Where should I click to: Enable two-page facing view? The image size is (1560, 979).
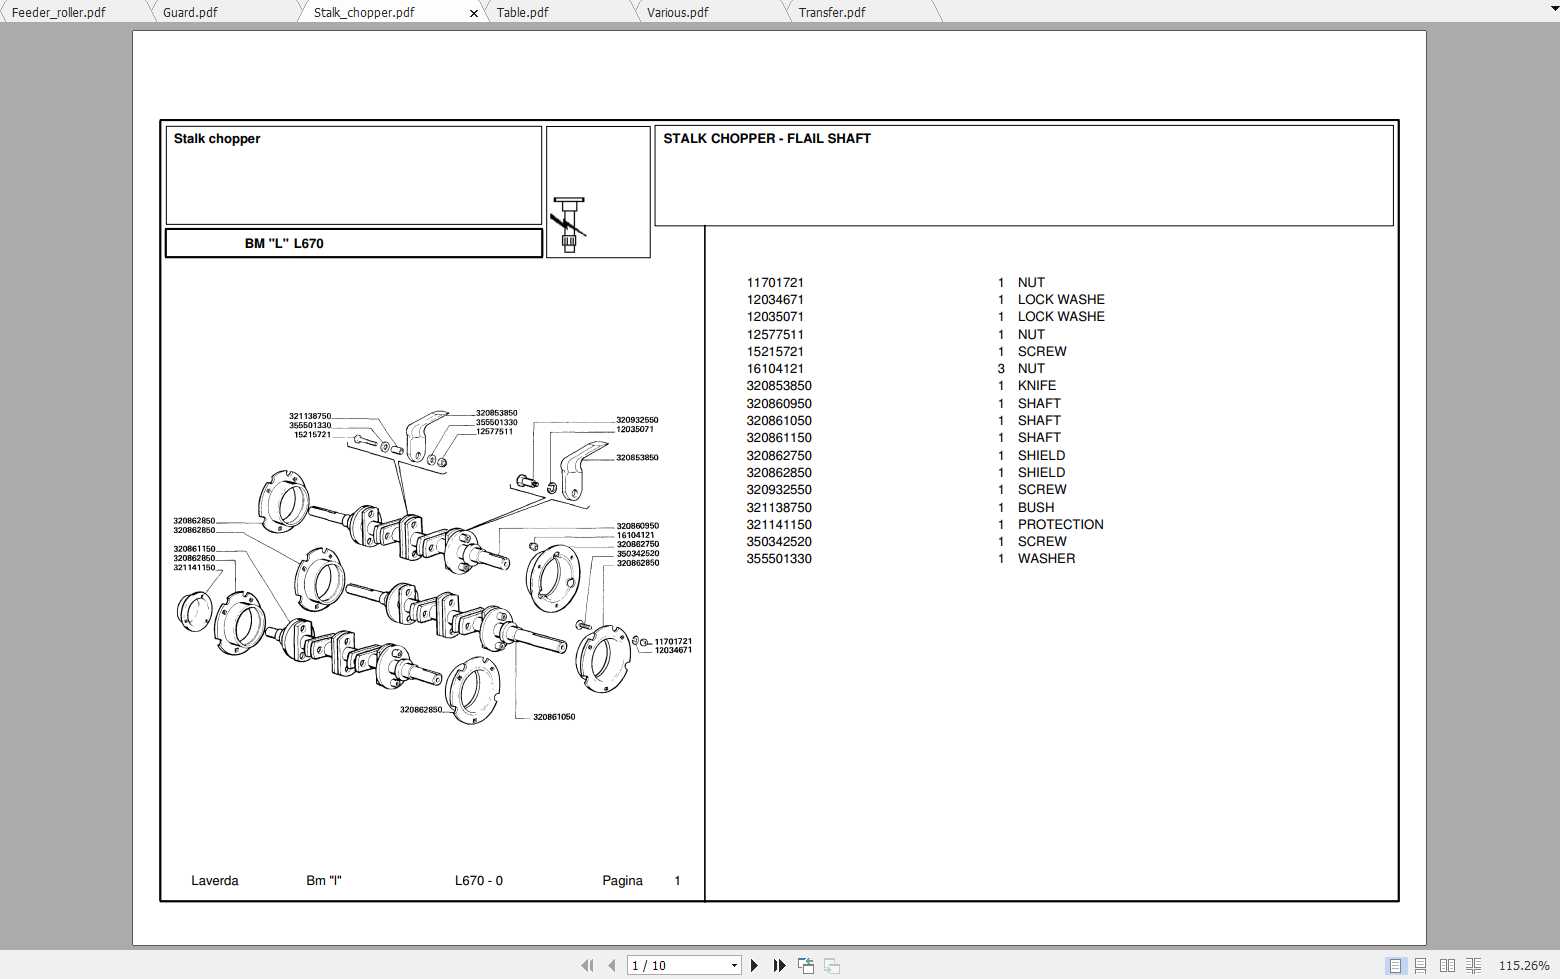1447,965
